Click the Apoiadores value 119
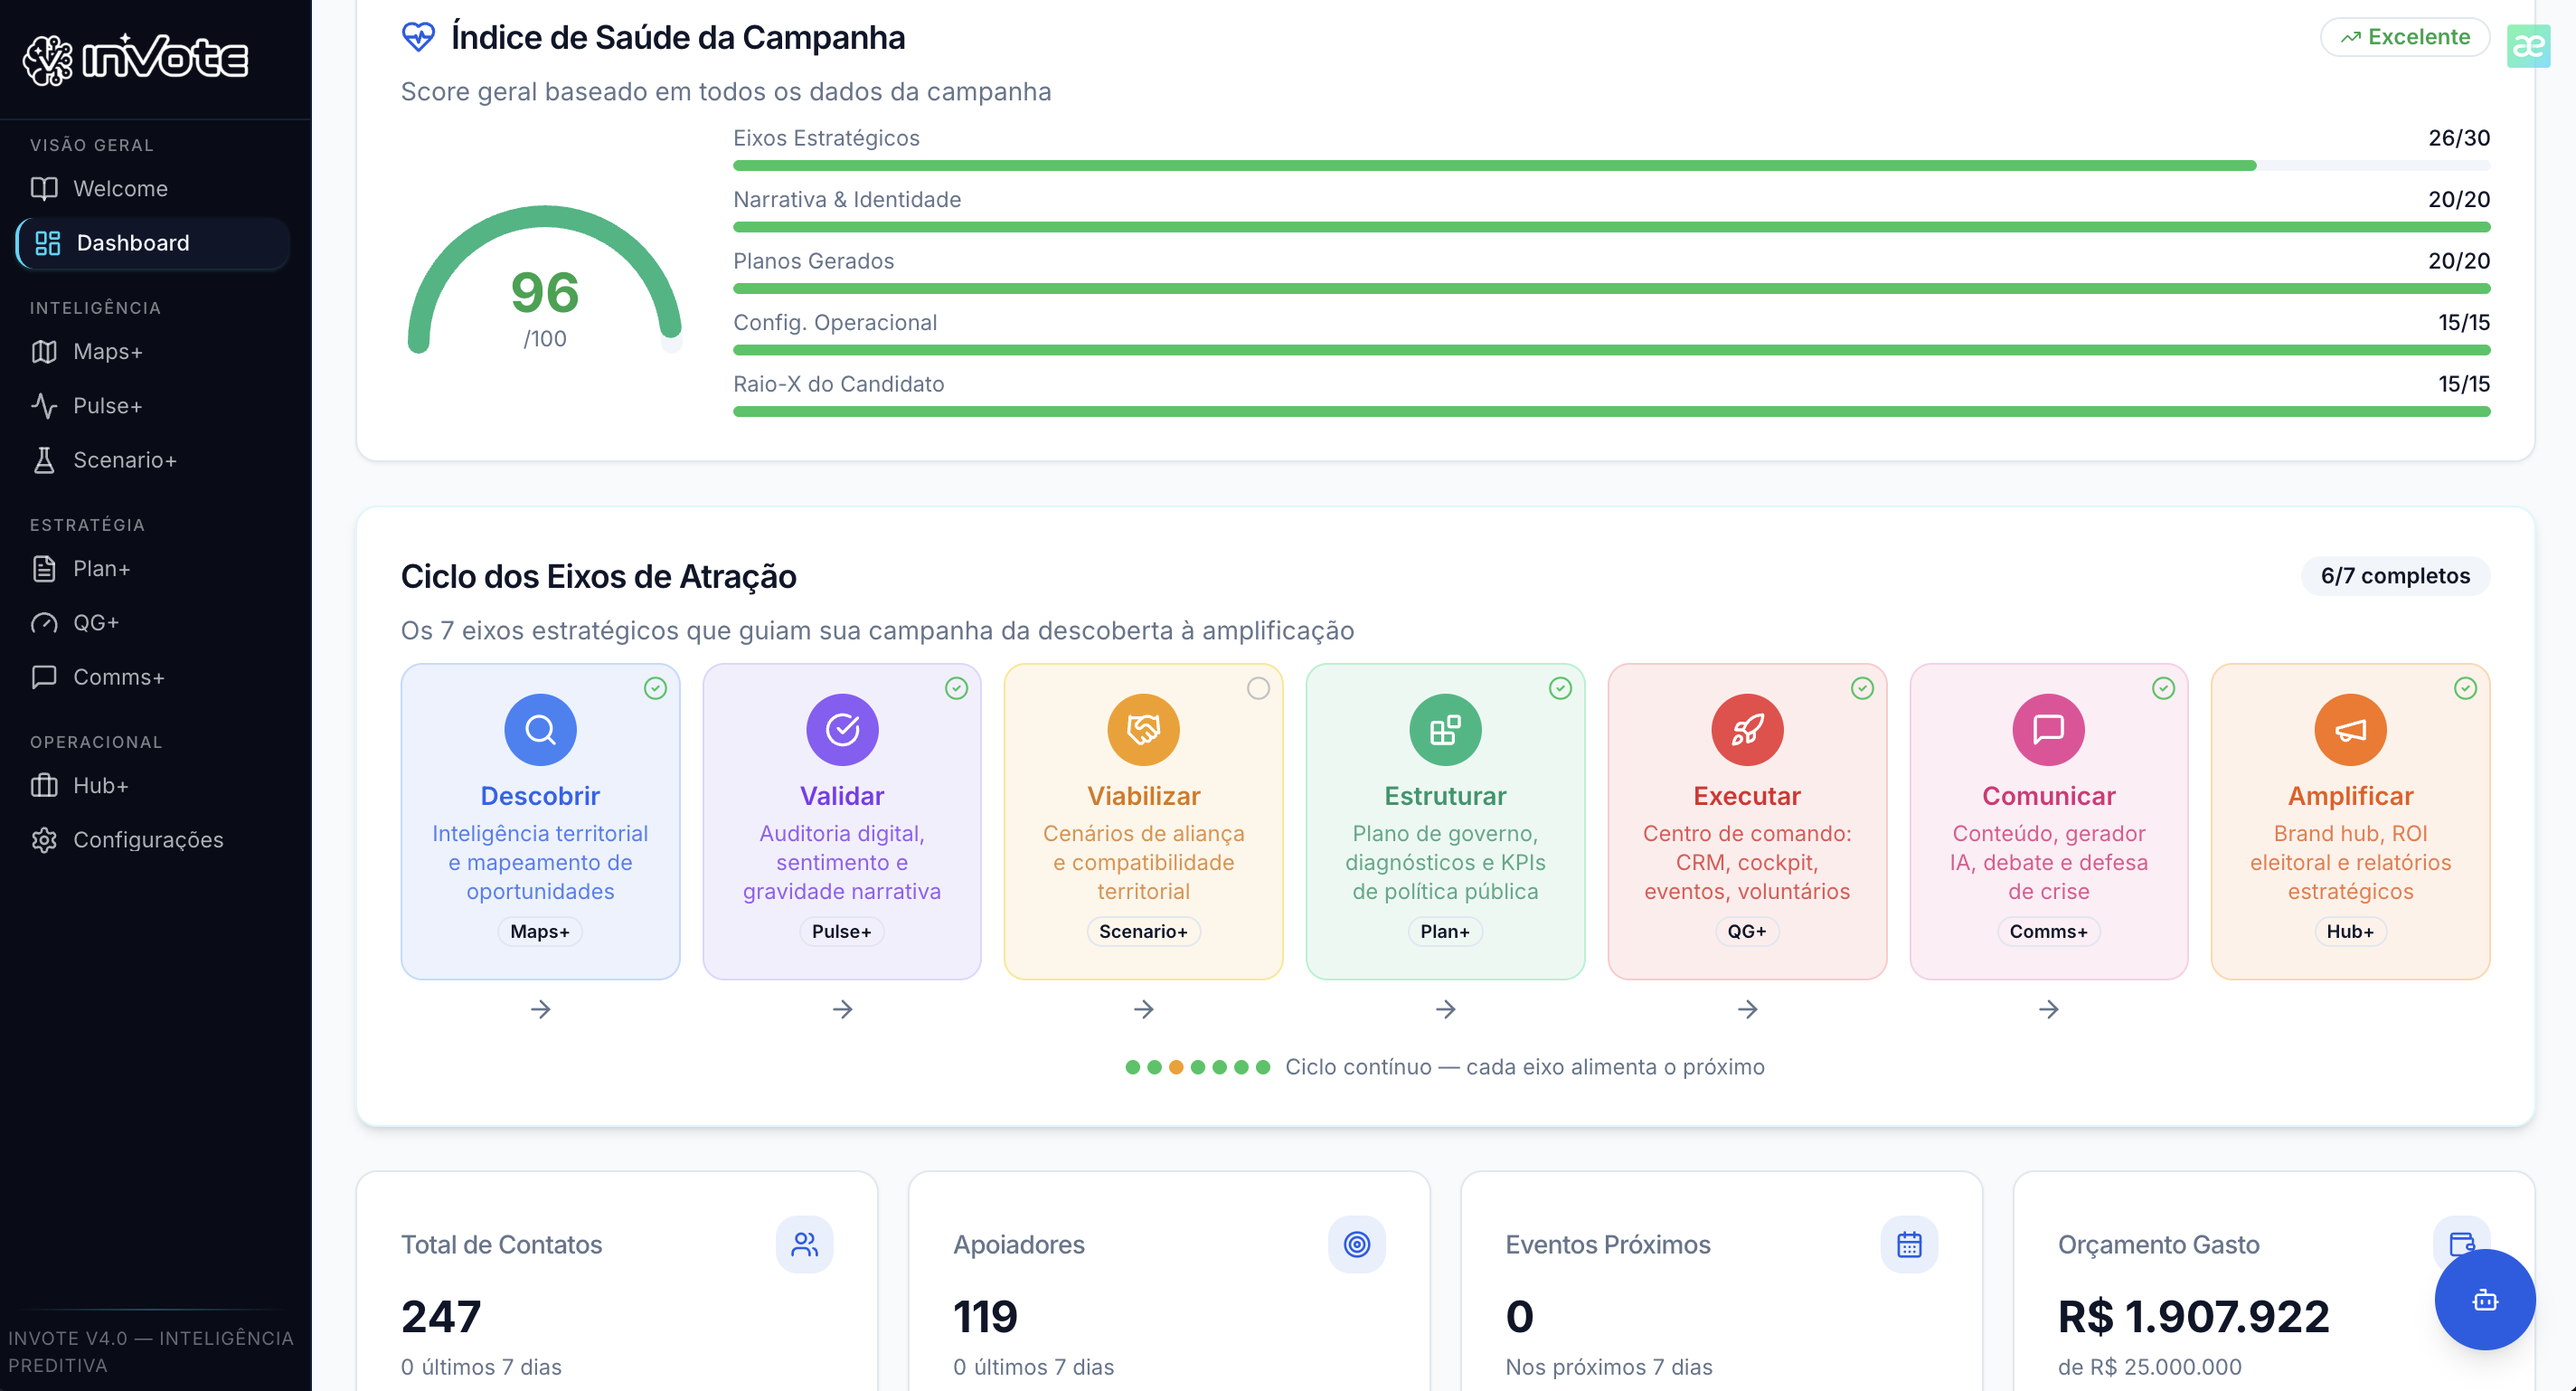Viewport: 2576px width, 1391px height. point(985,1316)
